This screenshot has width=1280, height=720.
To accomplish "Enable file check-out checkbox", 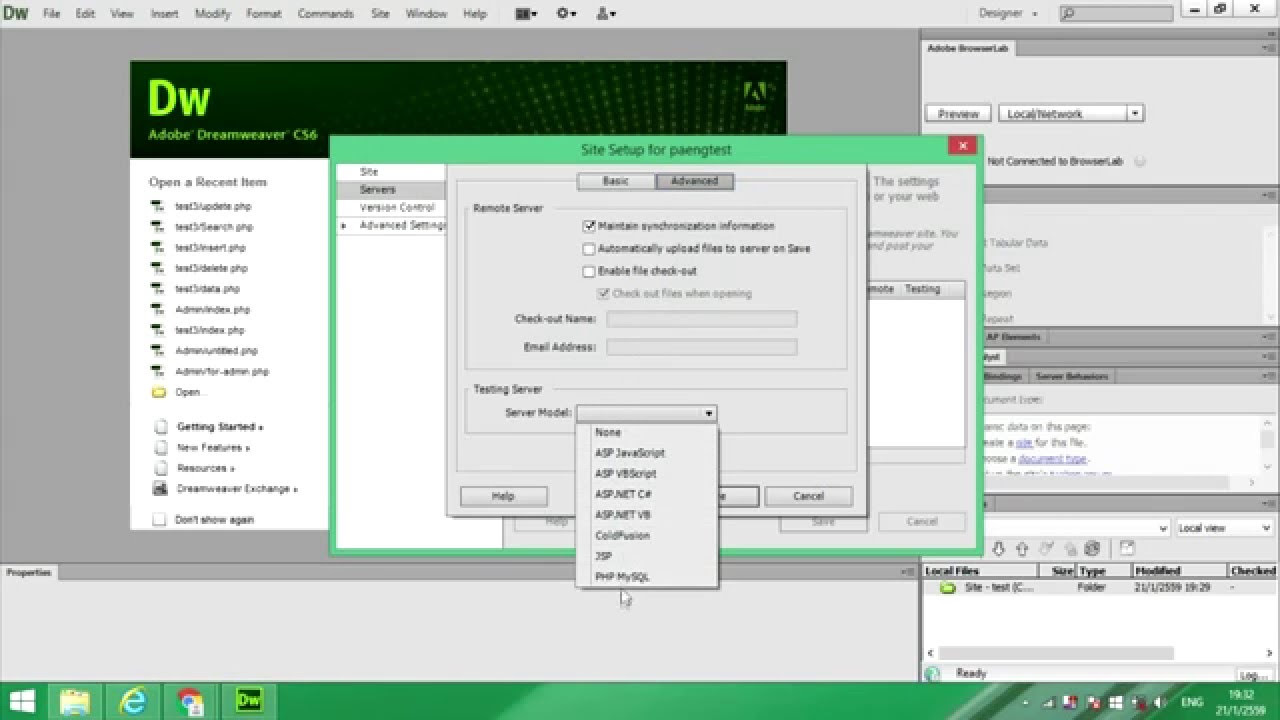I will click(x=589, y=271).
